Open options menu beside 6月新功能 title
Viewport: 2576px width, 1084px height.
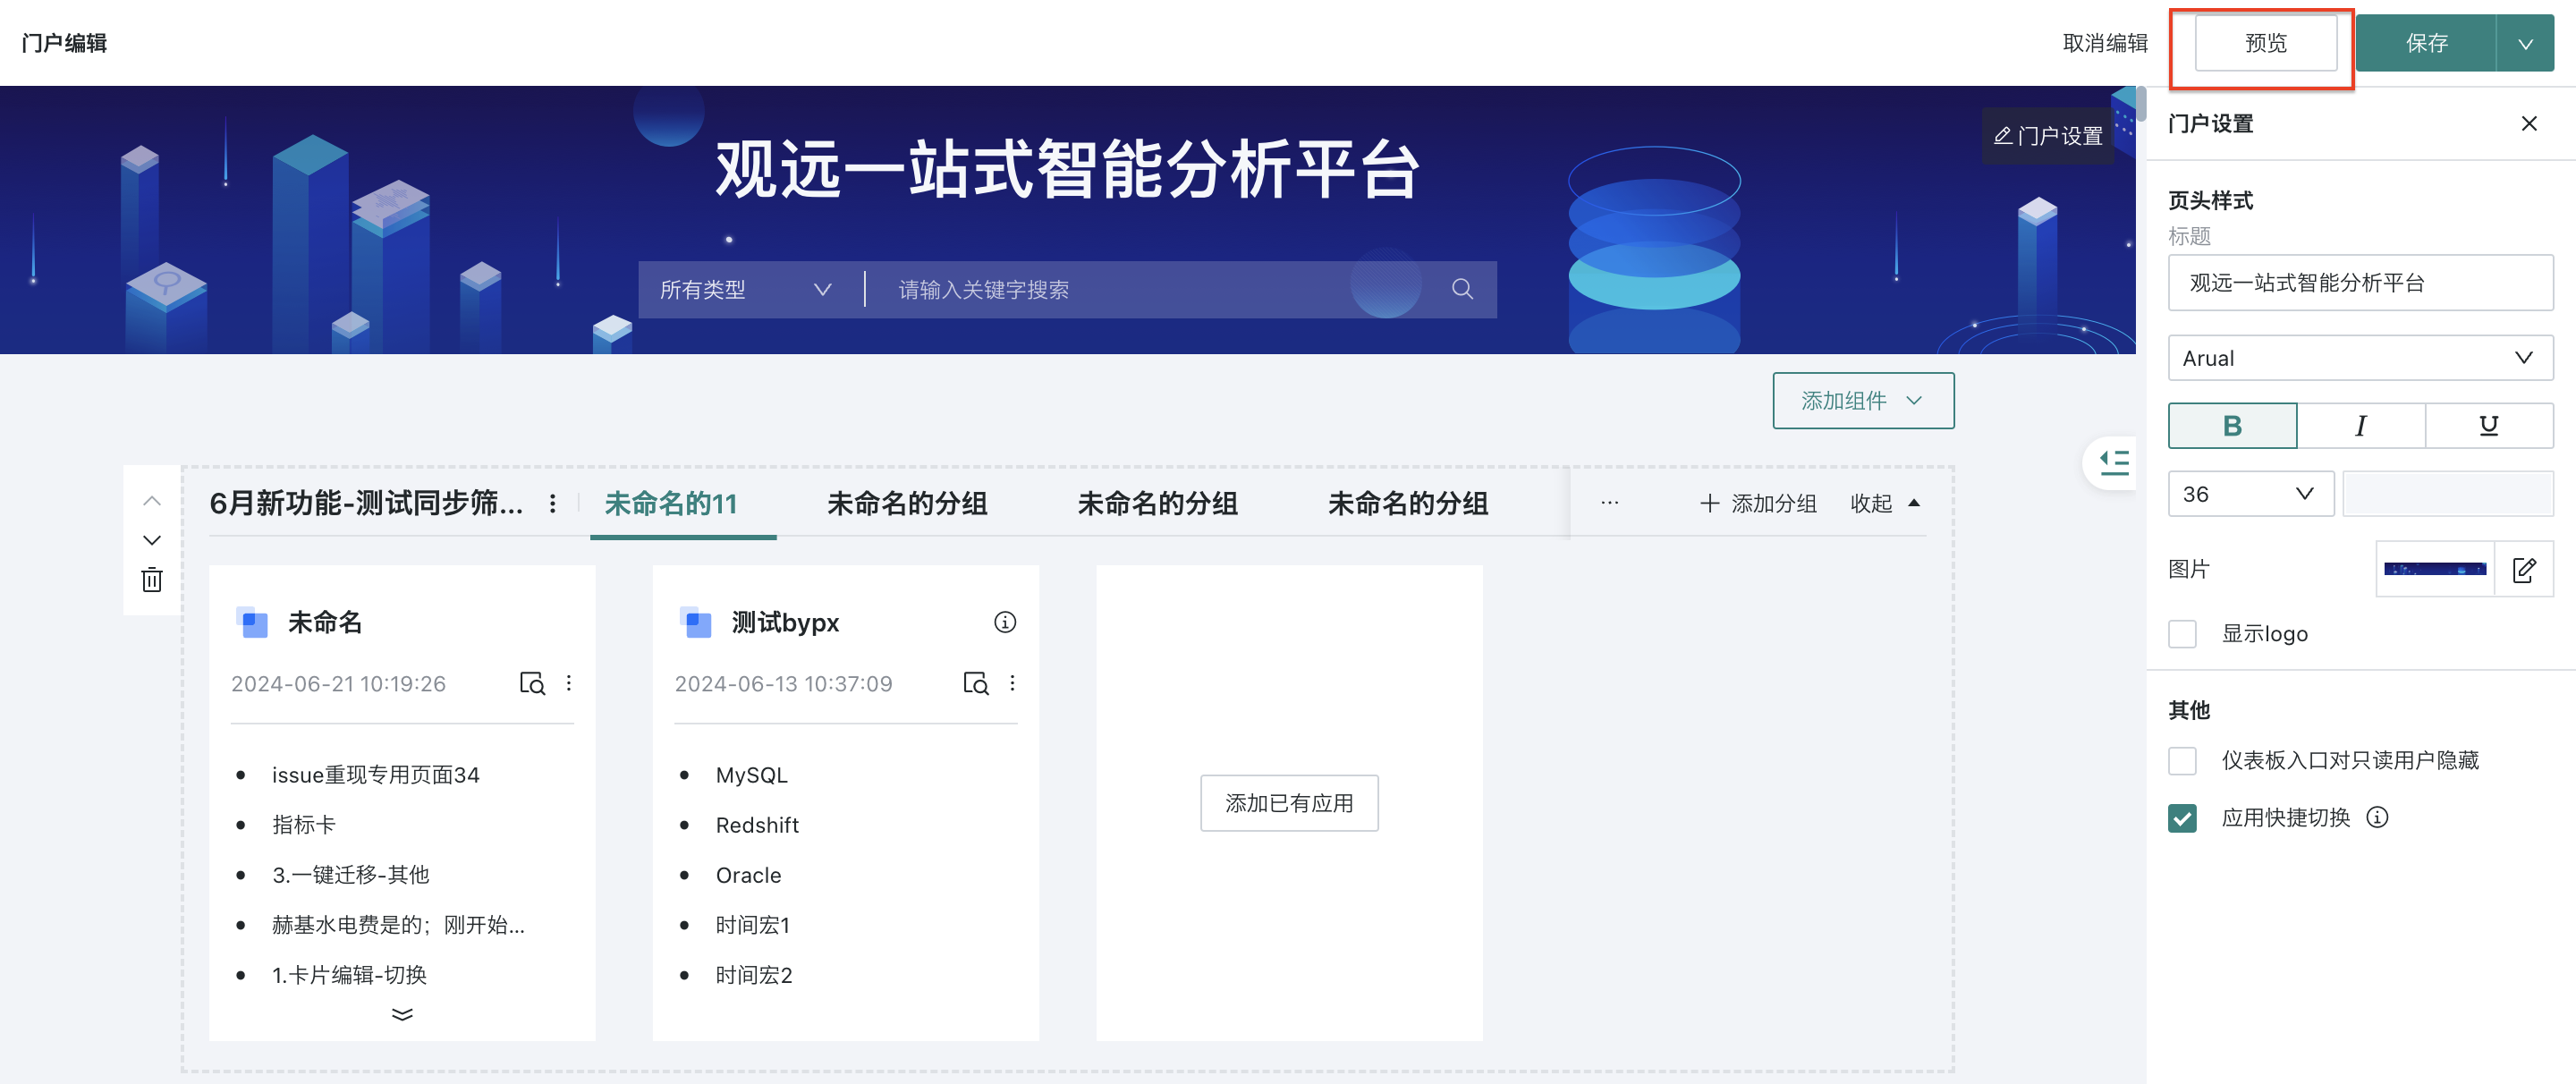[552, 504]
